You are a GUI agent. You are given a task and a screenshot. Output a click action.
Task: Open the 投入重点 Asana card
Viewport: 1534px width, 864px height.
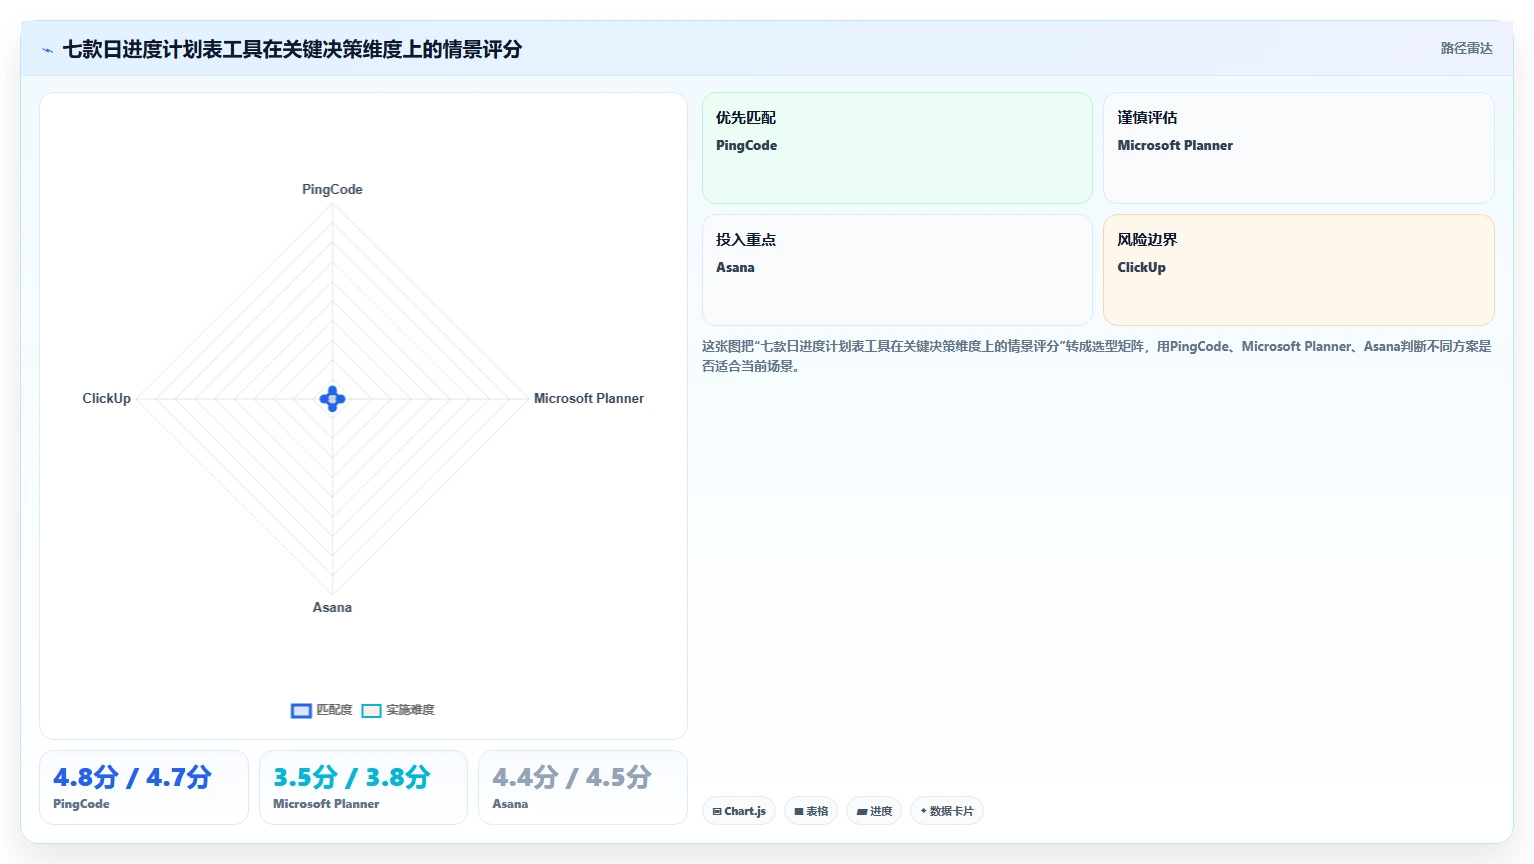tap(897, 270)
